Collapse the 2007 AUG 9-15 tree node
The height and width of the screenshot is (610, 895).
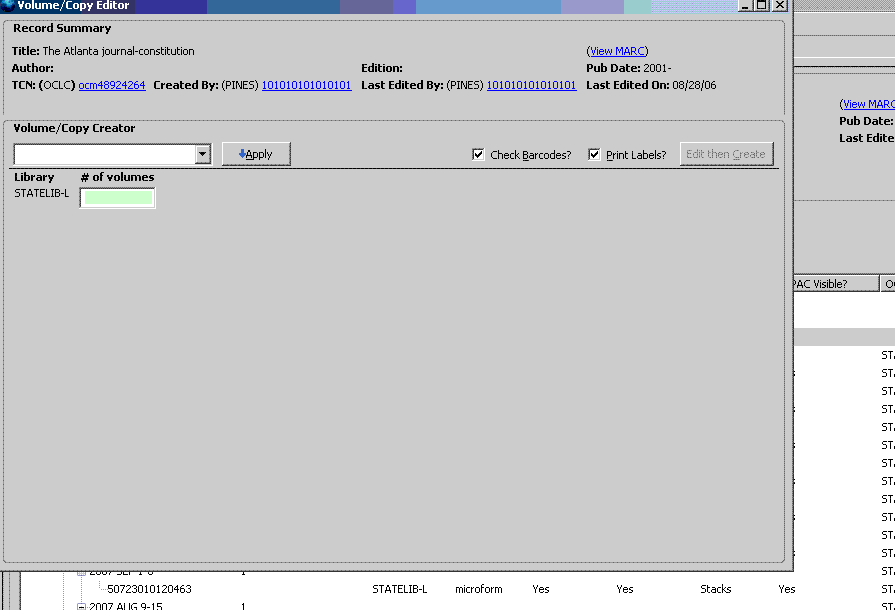tap(82, 606)
